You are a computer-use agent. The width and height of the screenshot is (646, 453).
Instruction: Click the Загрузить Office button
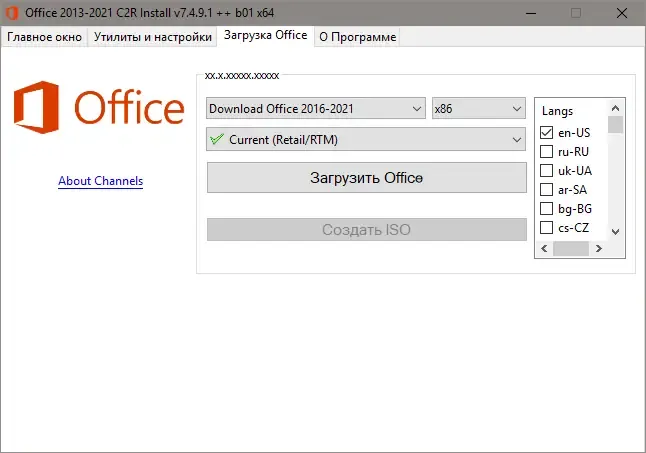[367, 177]
